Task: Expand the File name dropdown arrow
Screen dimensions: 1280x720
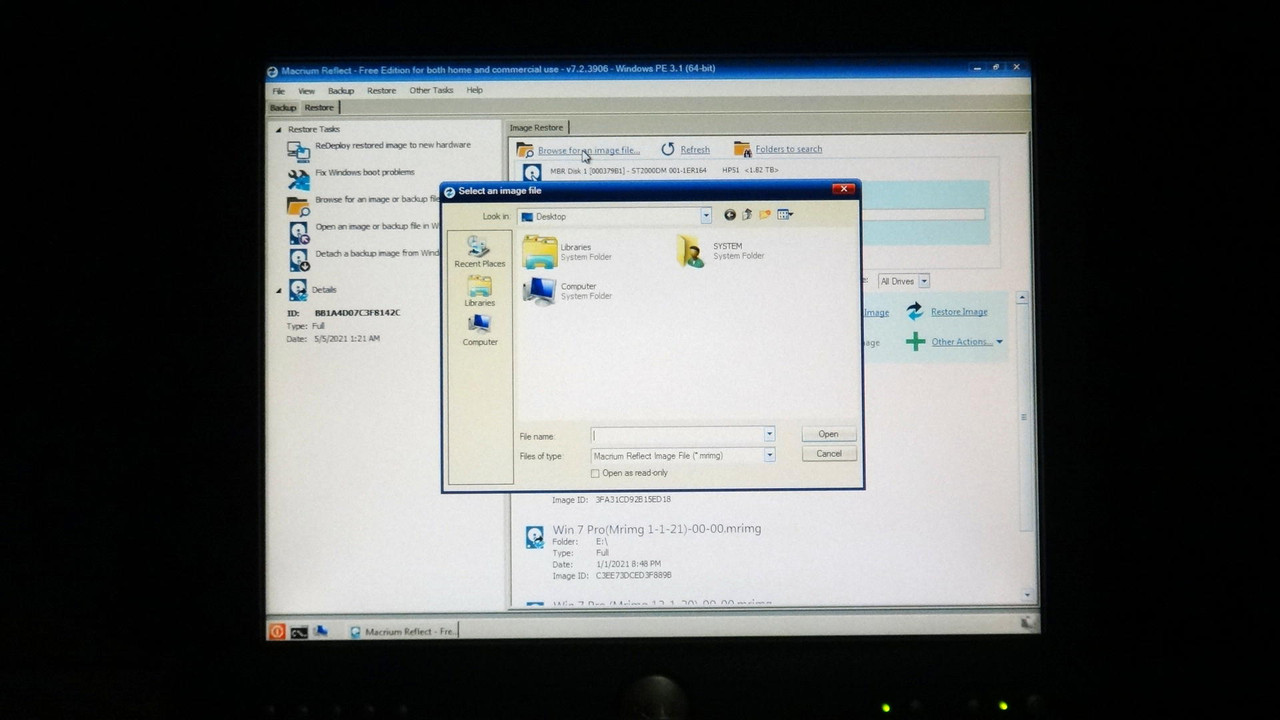Action: (x=769, y=435)
